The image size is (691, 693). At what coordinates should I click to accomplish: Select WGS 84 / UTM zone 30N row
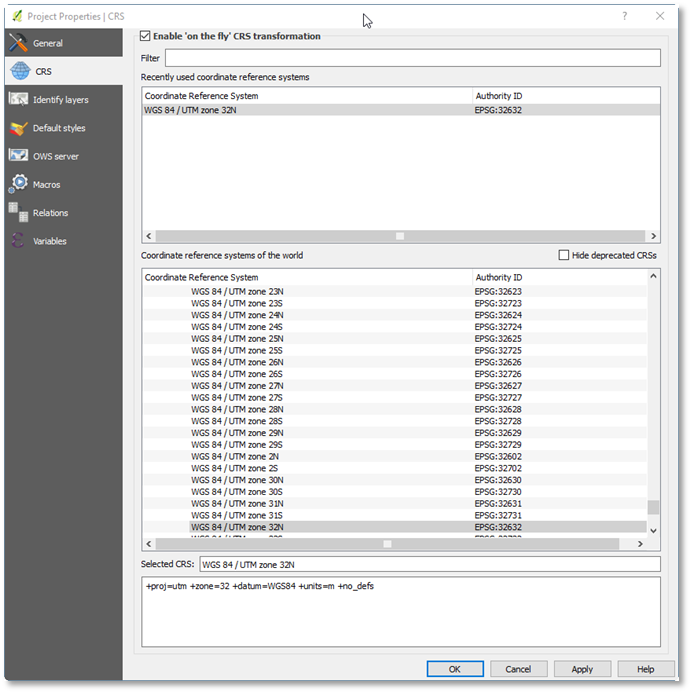point(237,480)
